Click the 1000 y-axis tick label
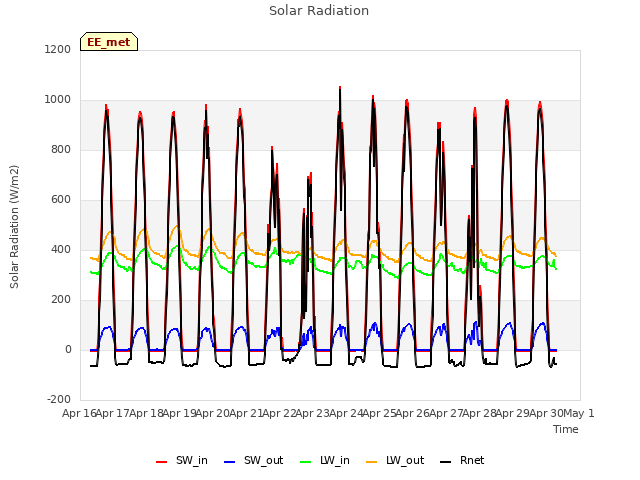This screenshot has width=640, height=480. (x=58, y=100)
